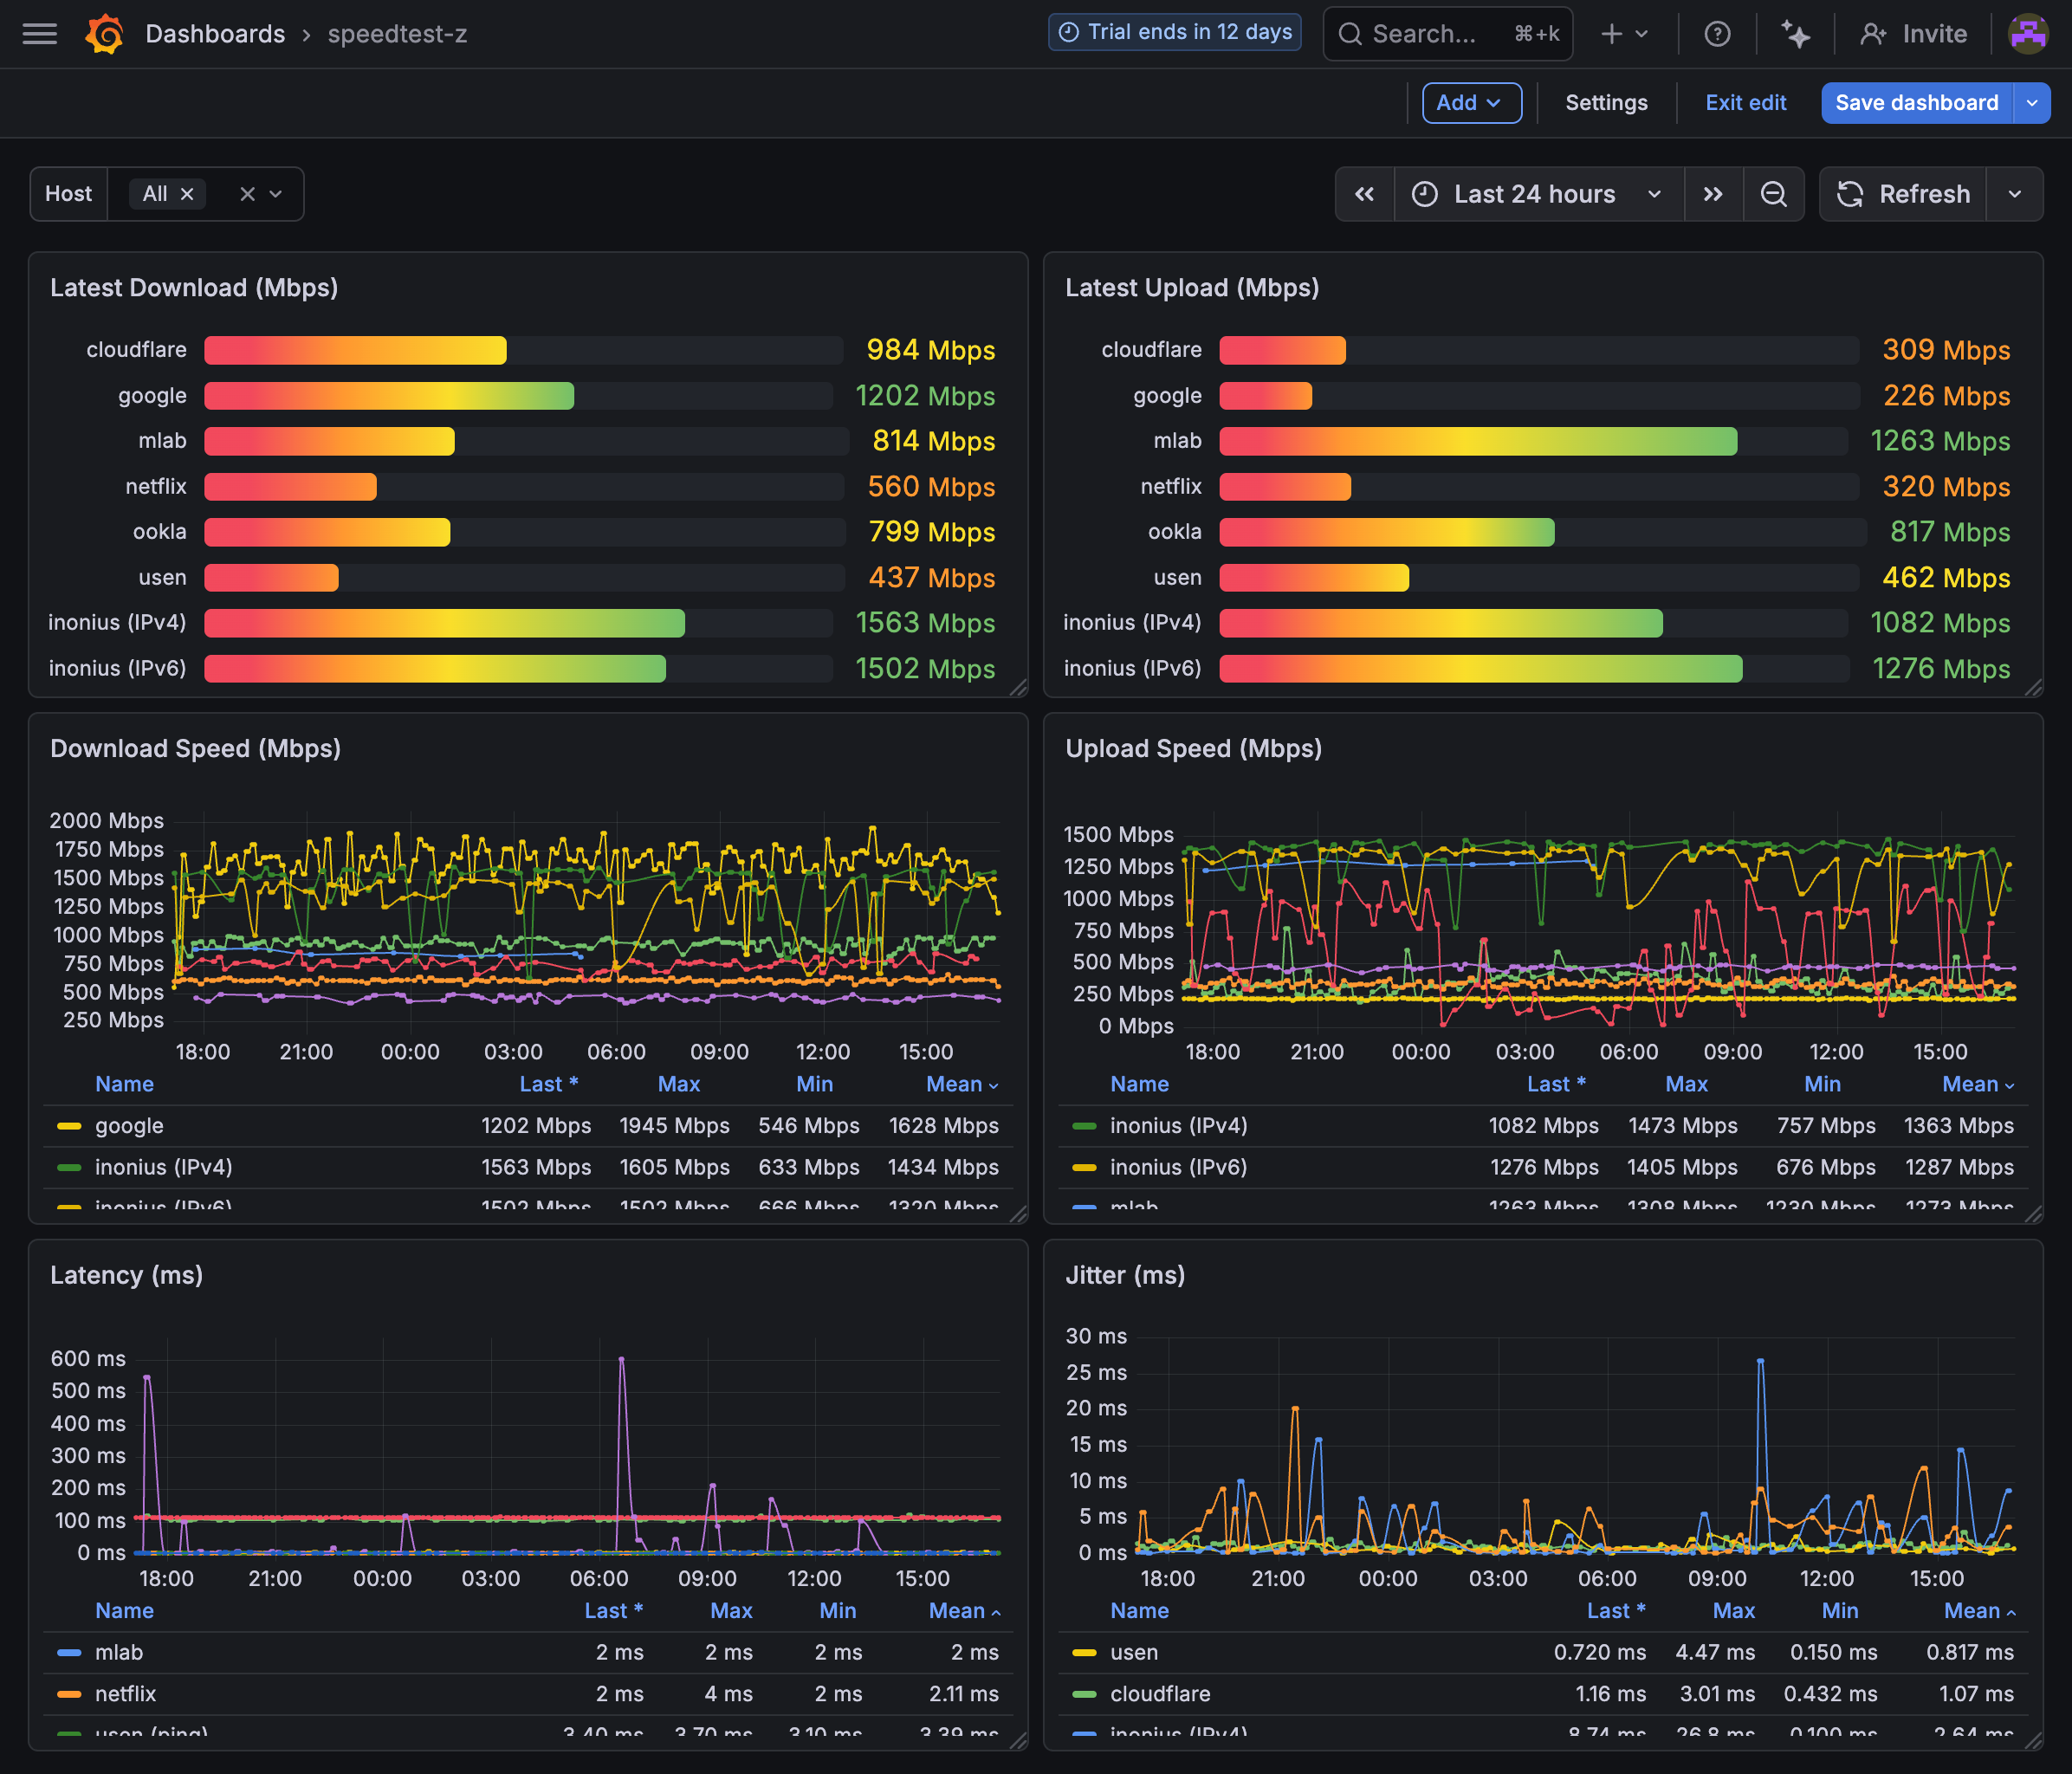This screenshot has height=1774, width=2072.
Task: Click Trial ends in 12 days badge
Action: (x=1174, y=32)
